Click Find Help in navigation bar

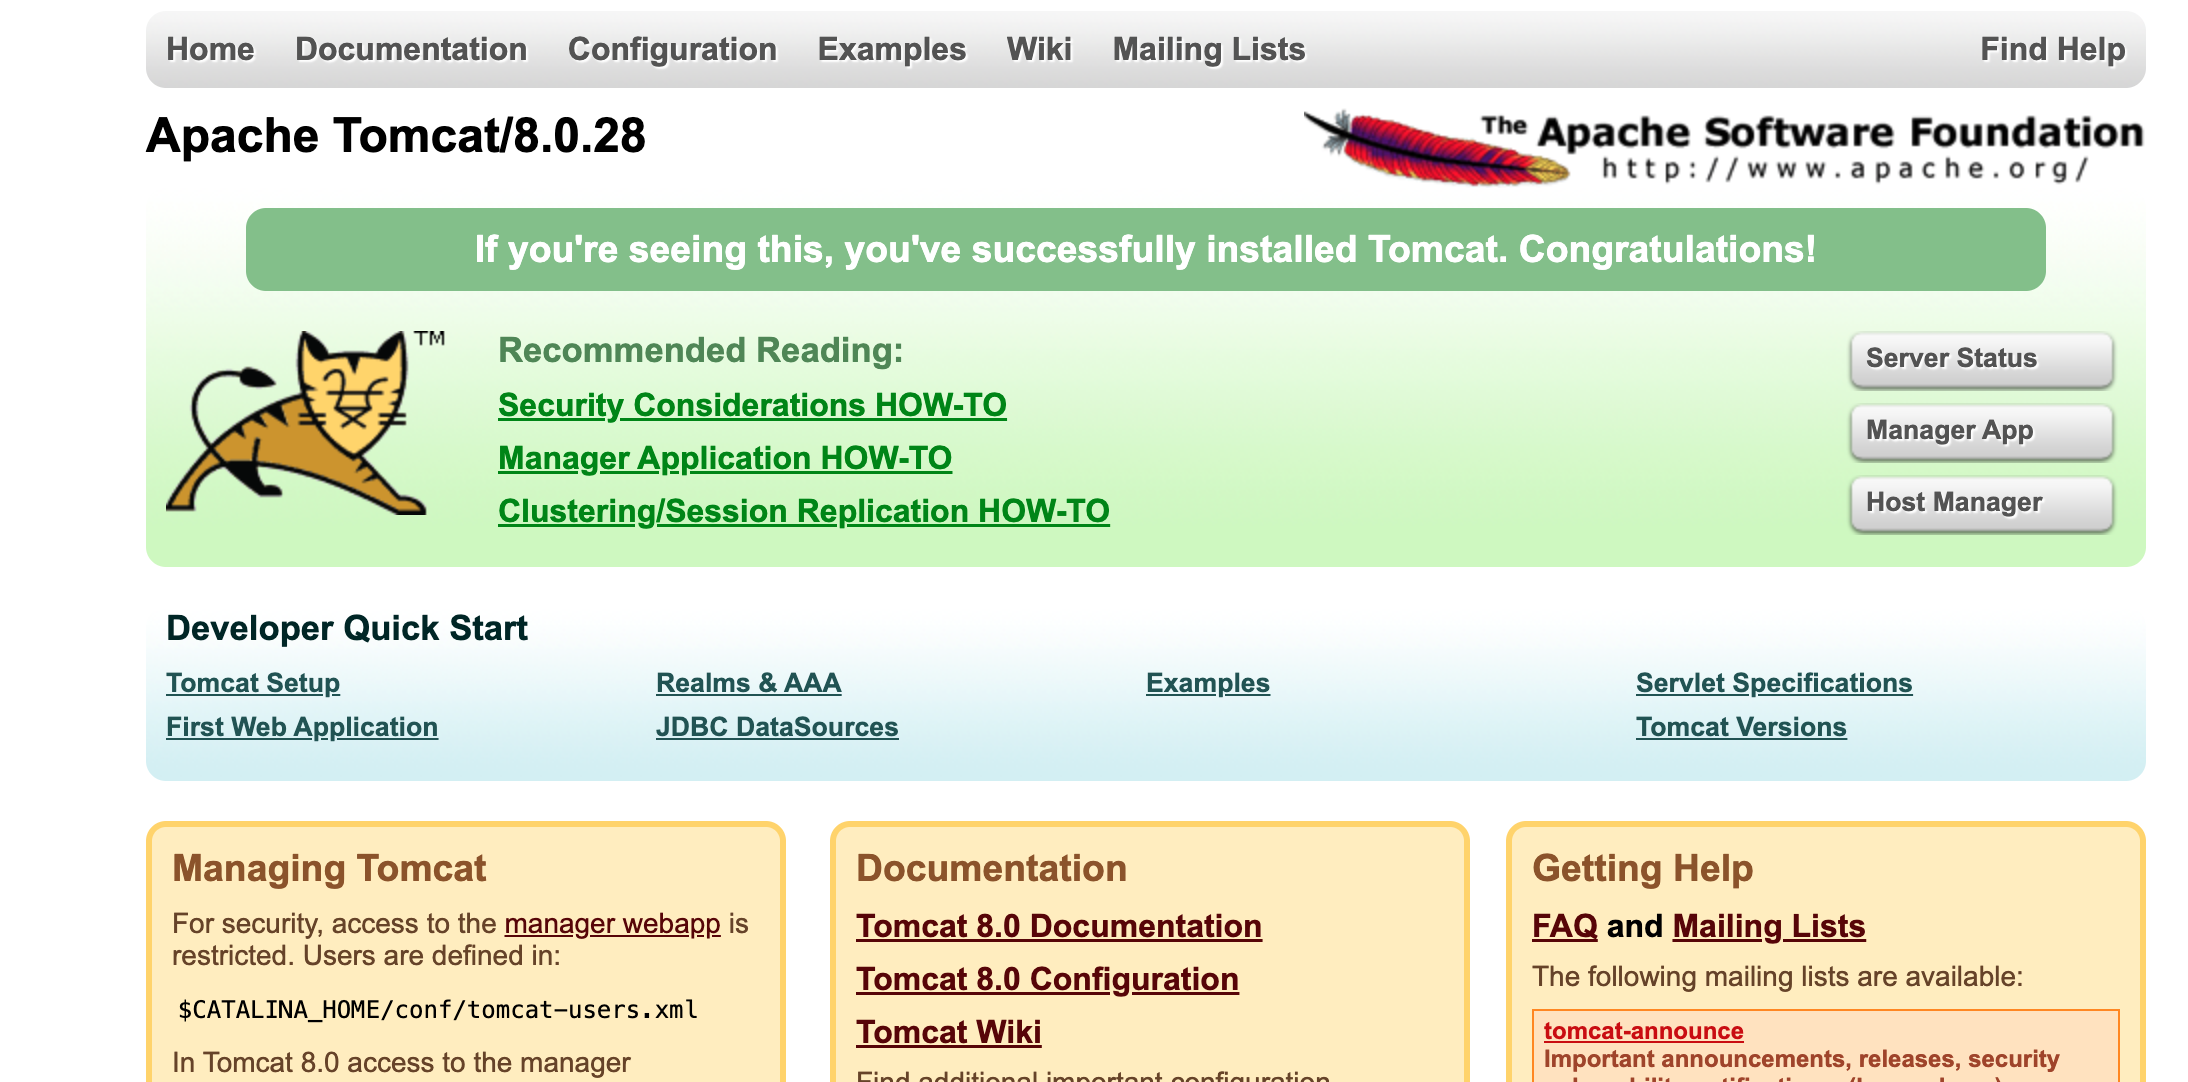[x=2052, y=49]
